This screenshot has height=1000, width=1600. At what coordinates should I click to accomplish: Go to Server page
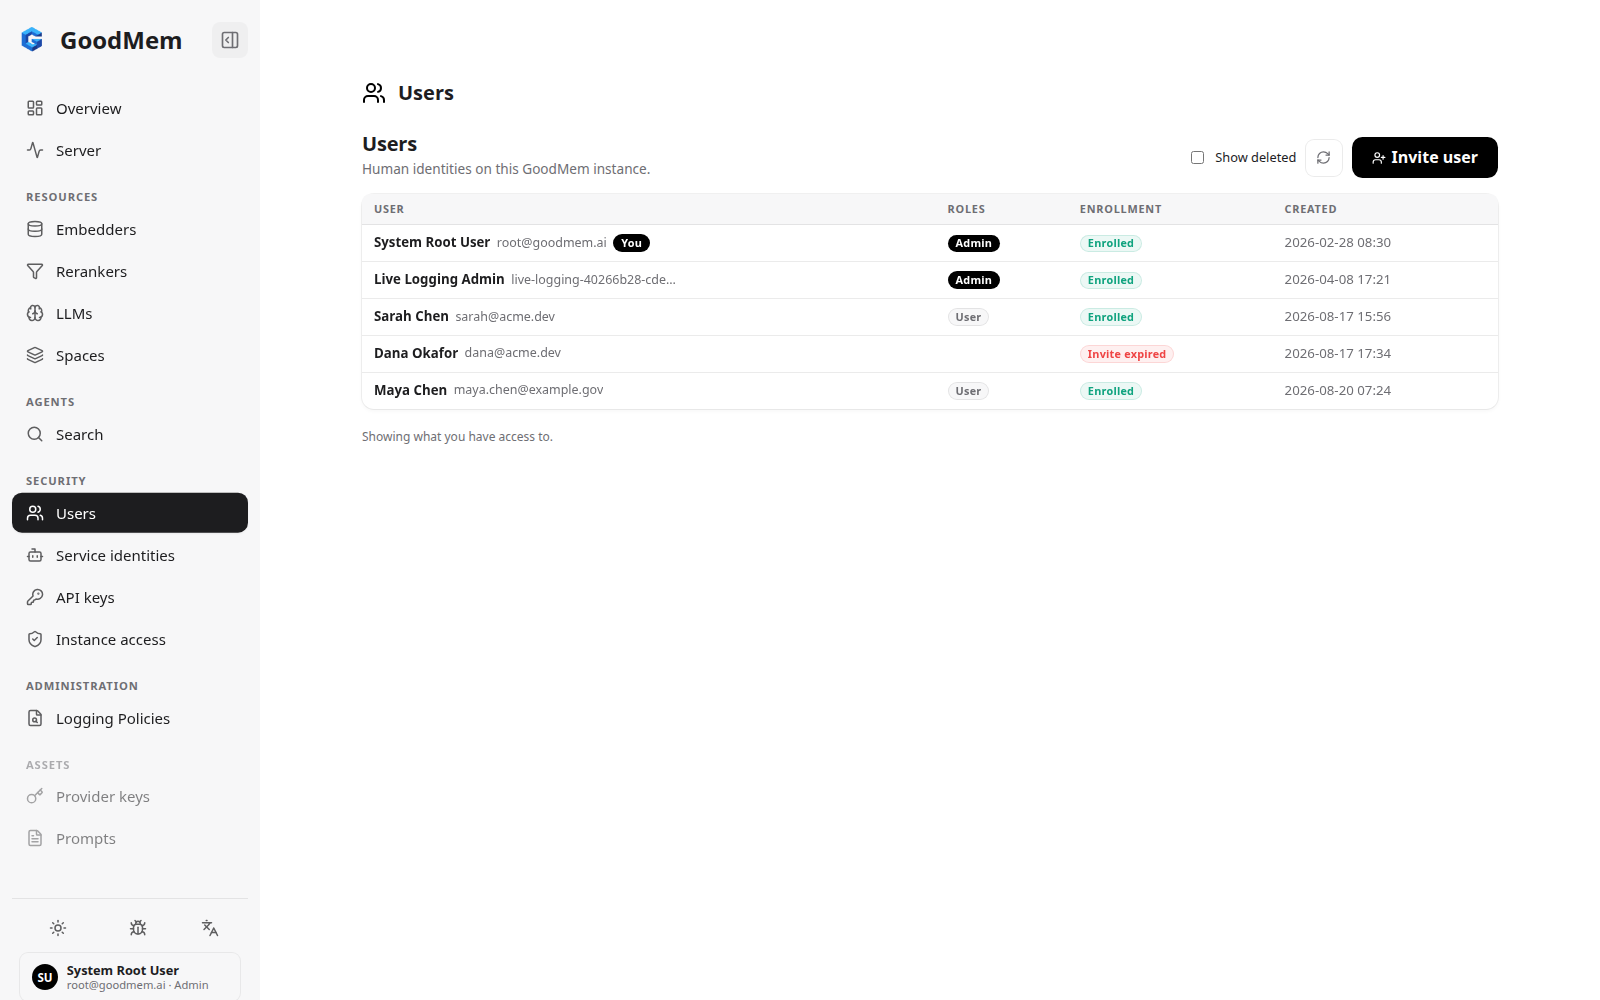tap(130, 150)
